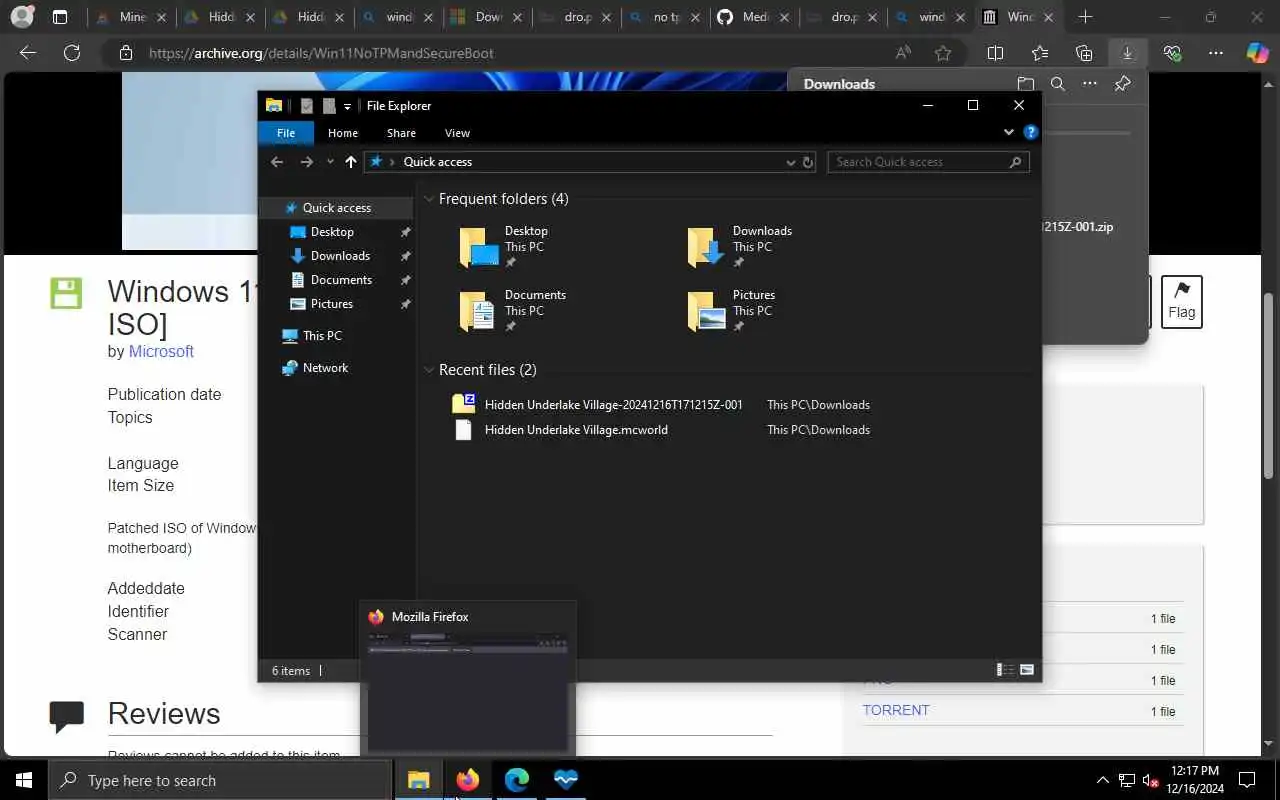Click the File Explorer back arrow
1280x800 pixels.
tap(277, 162)
